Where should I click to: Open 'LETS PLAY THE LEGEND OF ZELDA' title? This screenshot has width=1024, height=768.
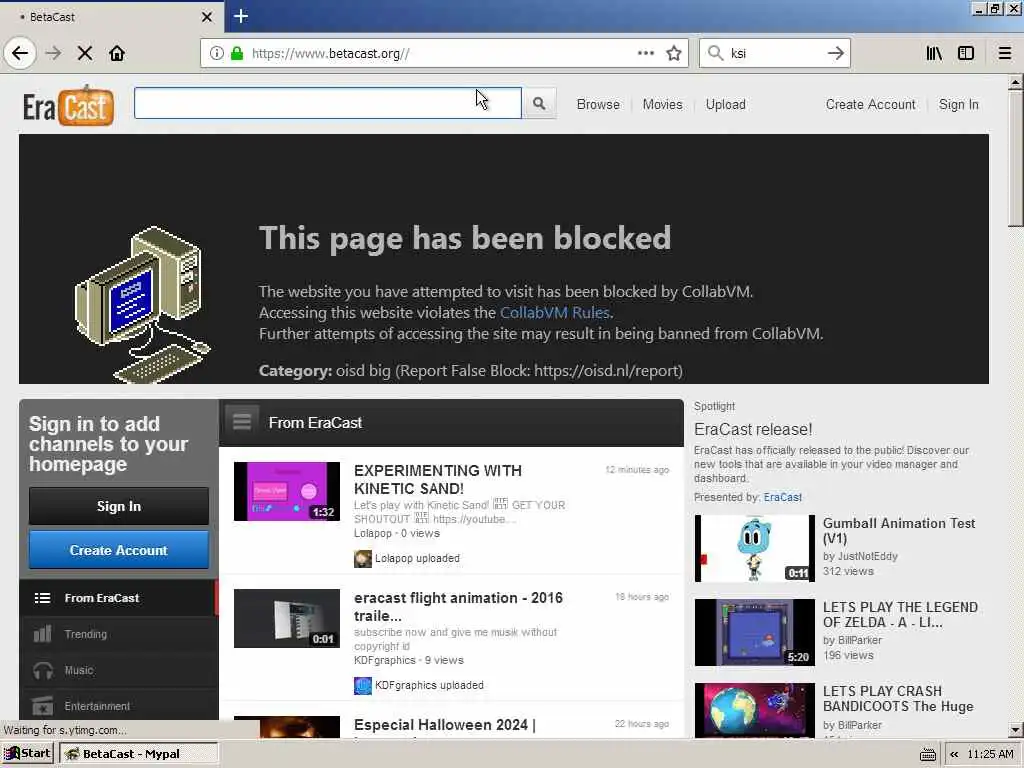(900, 615)
